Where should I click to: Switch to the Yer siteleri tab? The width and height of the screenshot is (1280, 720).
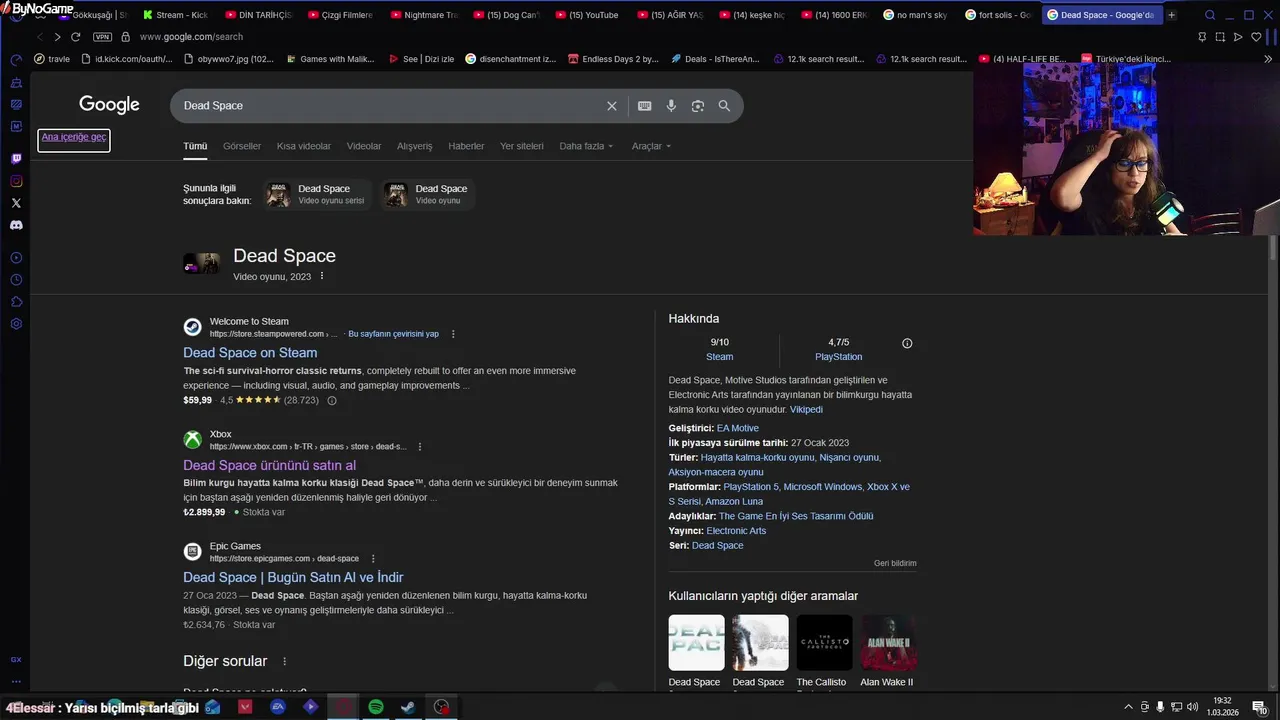522,146
